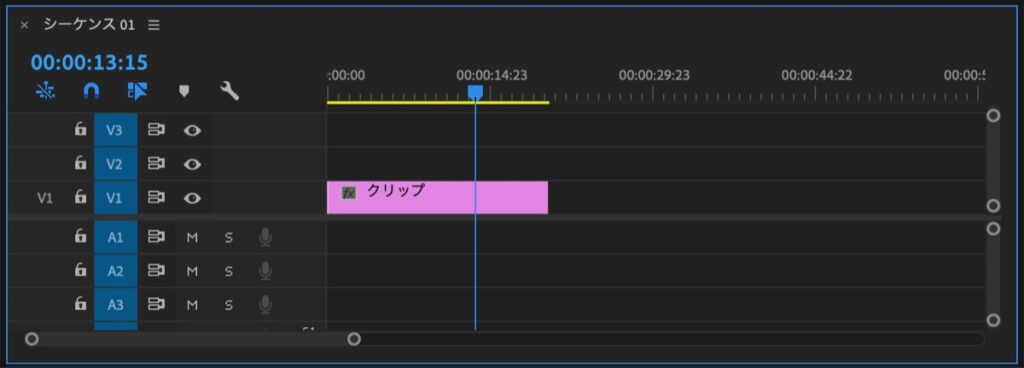Click right handle of horizontal zoom scrollbar
Viewport: 1024px width, 368px height.
354,339
